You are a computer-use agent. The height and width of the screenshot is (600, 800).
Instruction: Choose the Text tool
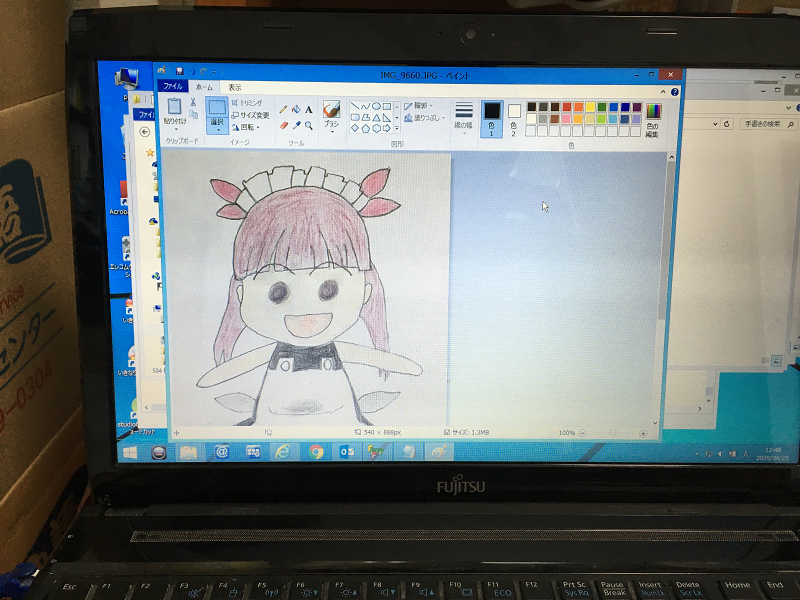click(x=309, y=110)
